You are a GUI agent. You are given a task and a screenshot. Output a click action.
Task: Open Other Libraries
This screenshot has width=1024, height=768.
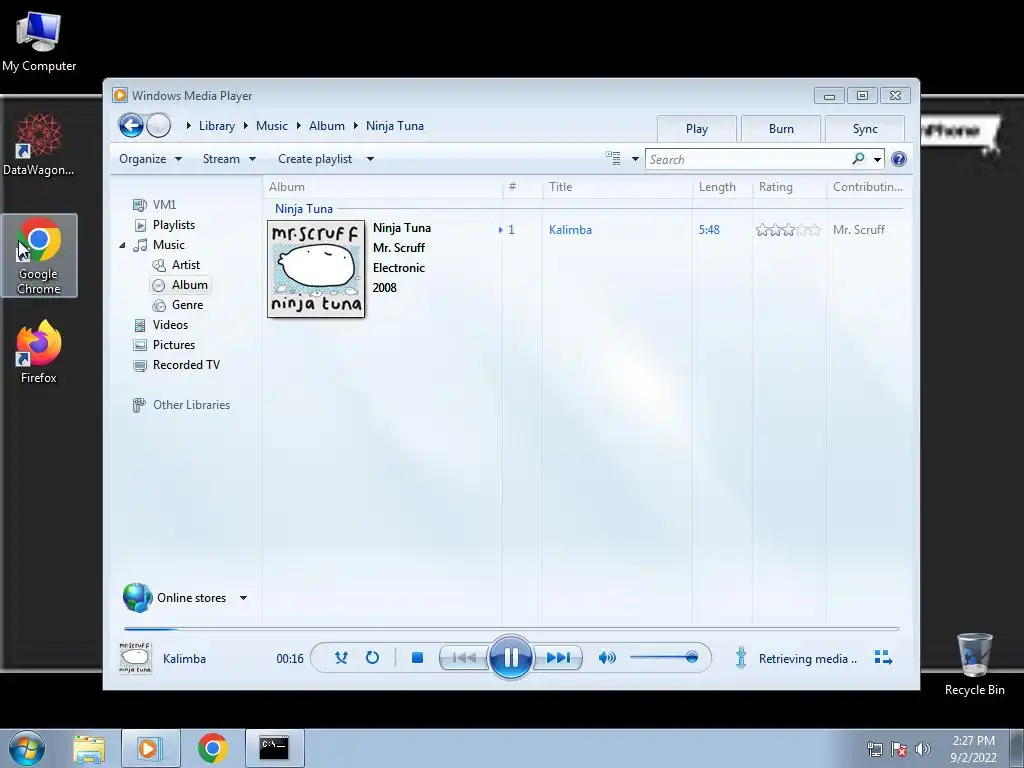(181, 405)
